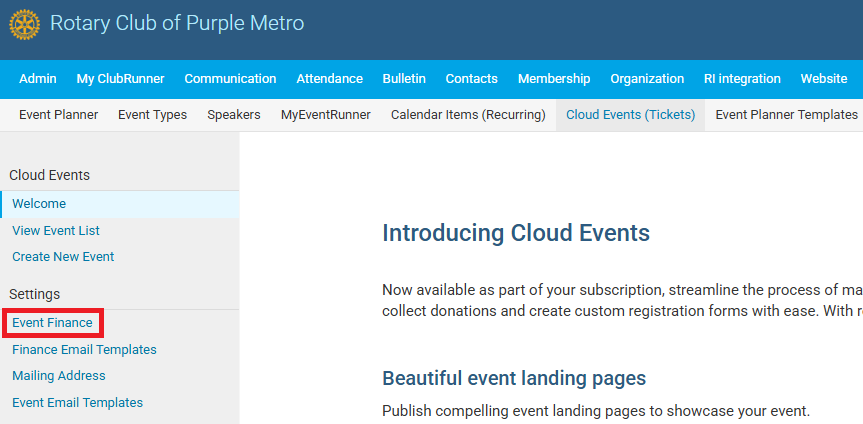Open the Communication menu
The width and height of the screenshot is (863, 424).
[x=230, y=79]
